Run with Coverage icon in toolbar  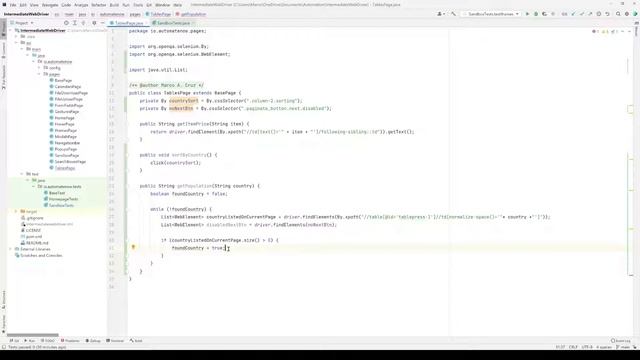pos(544,14)
